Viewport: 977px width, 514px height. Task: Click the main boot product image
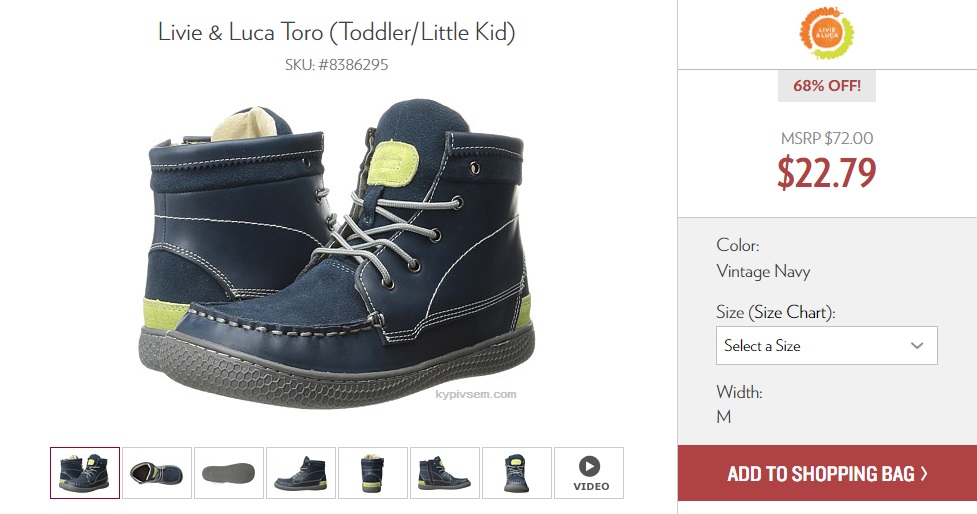(x=336, y=254)
